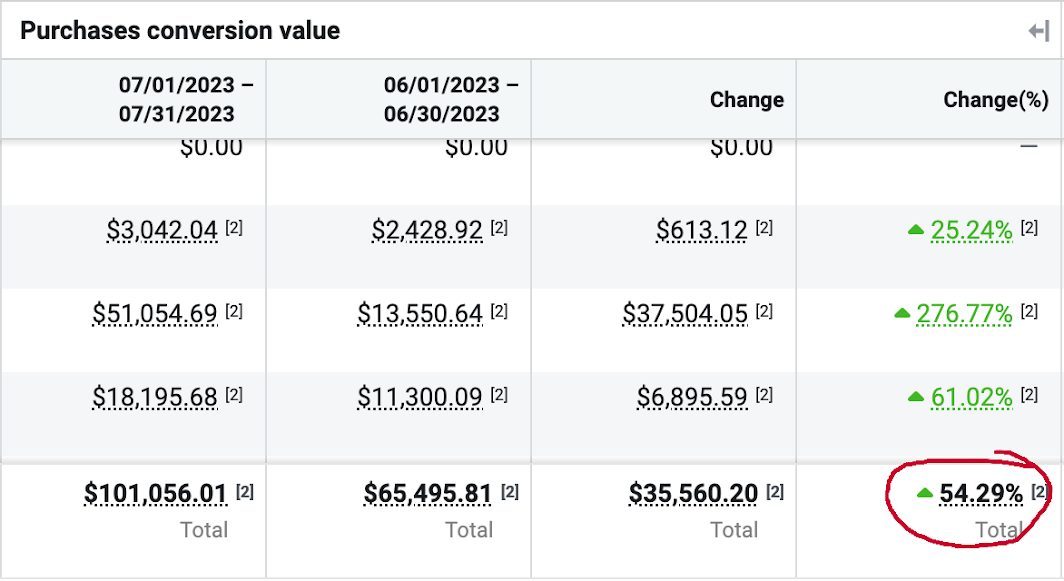
Task: Select the 06/01/2023 – 06/30/2023 column header
Action: tap(451, 99)
